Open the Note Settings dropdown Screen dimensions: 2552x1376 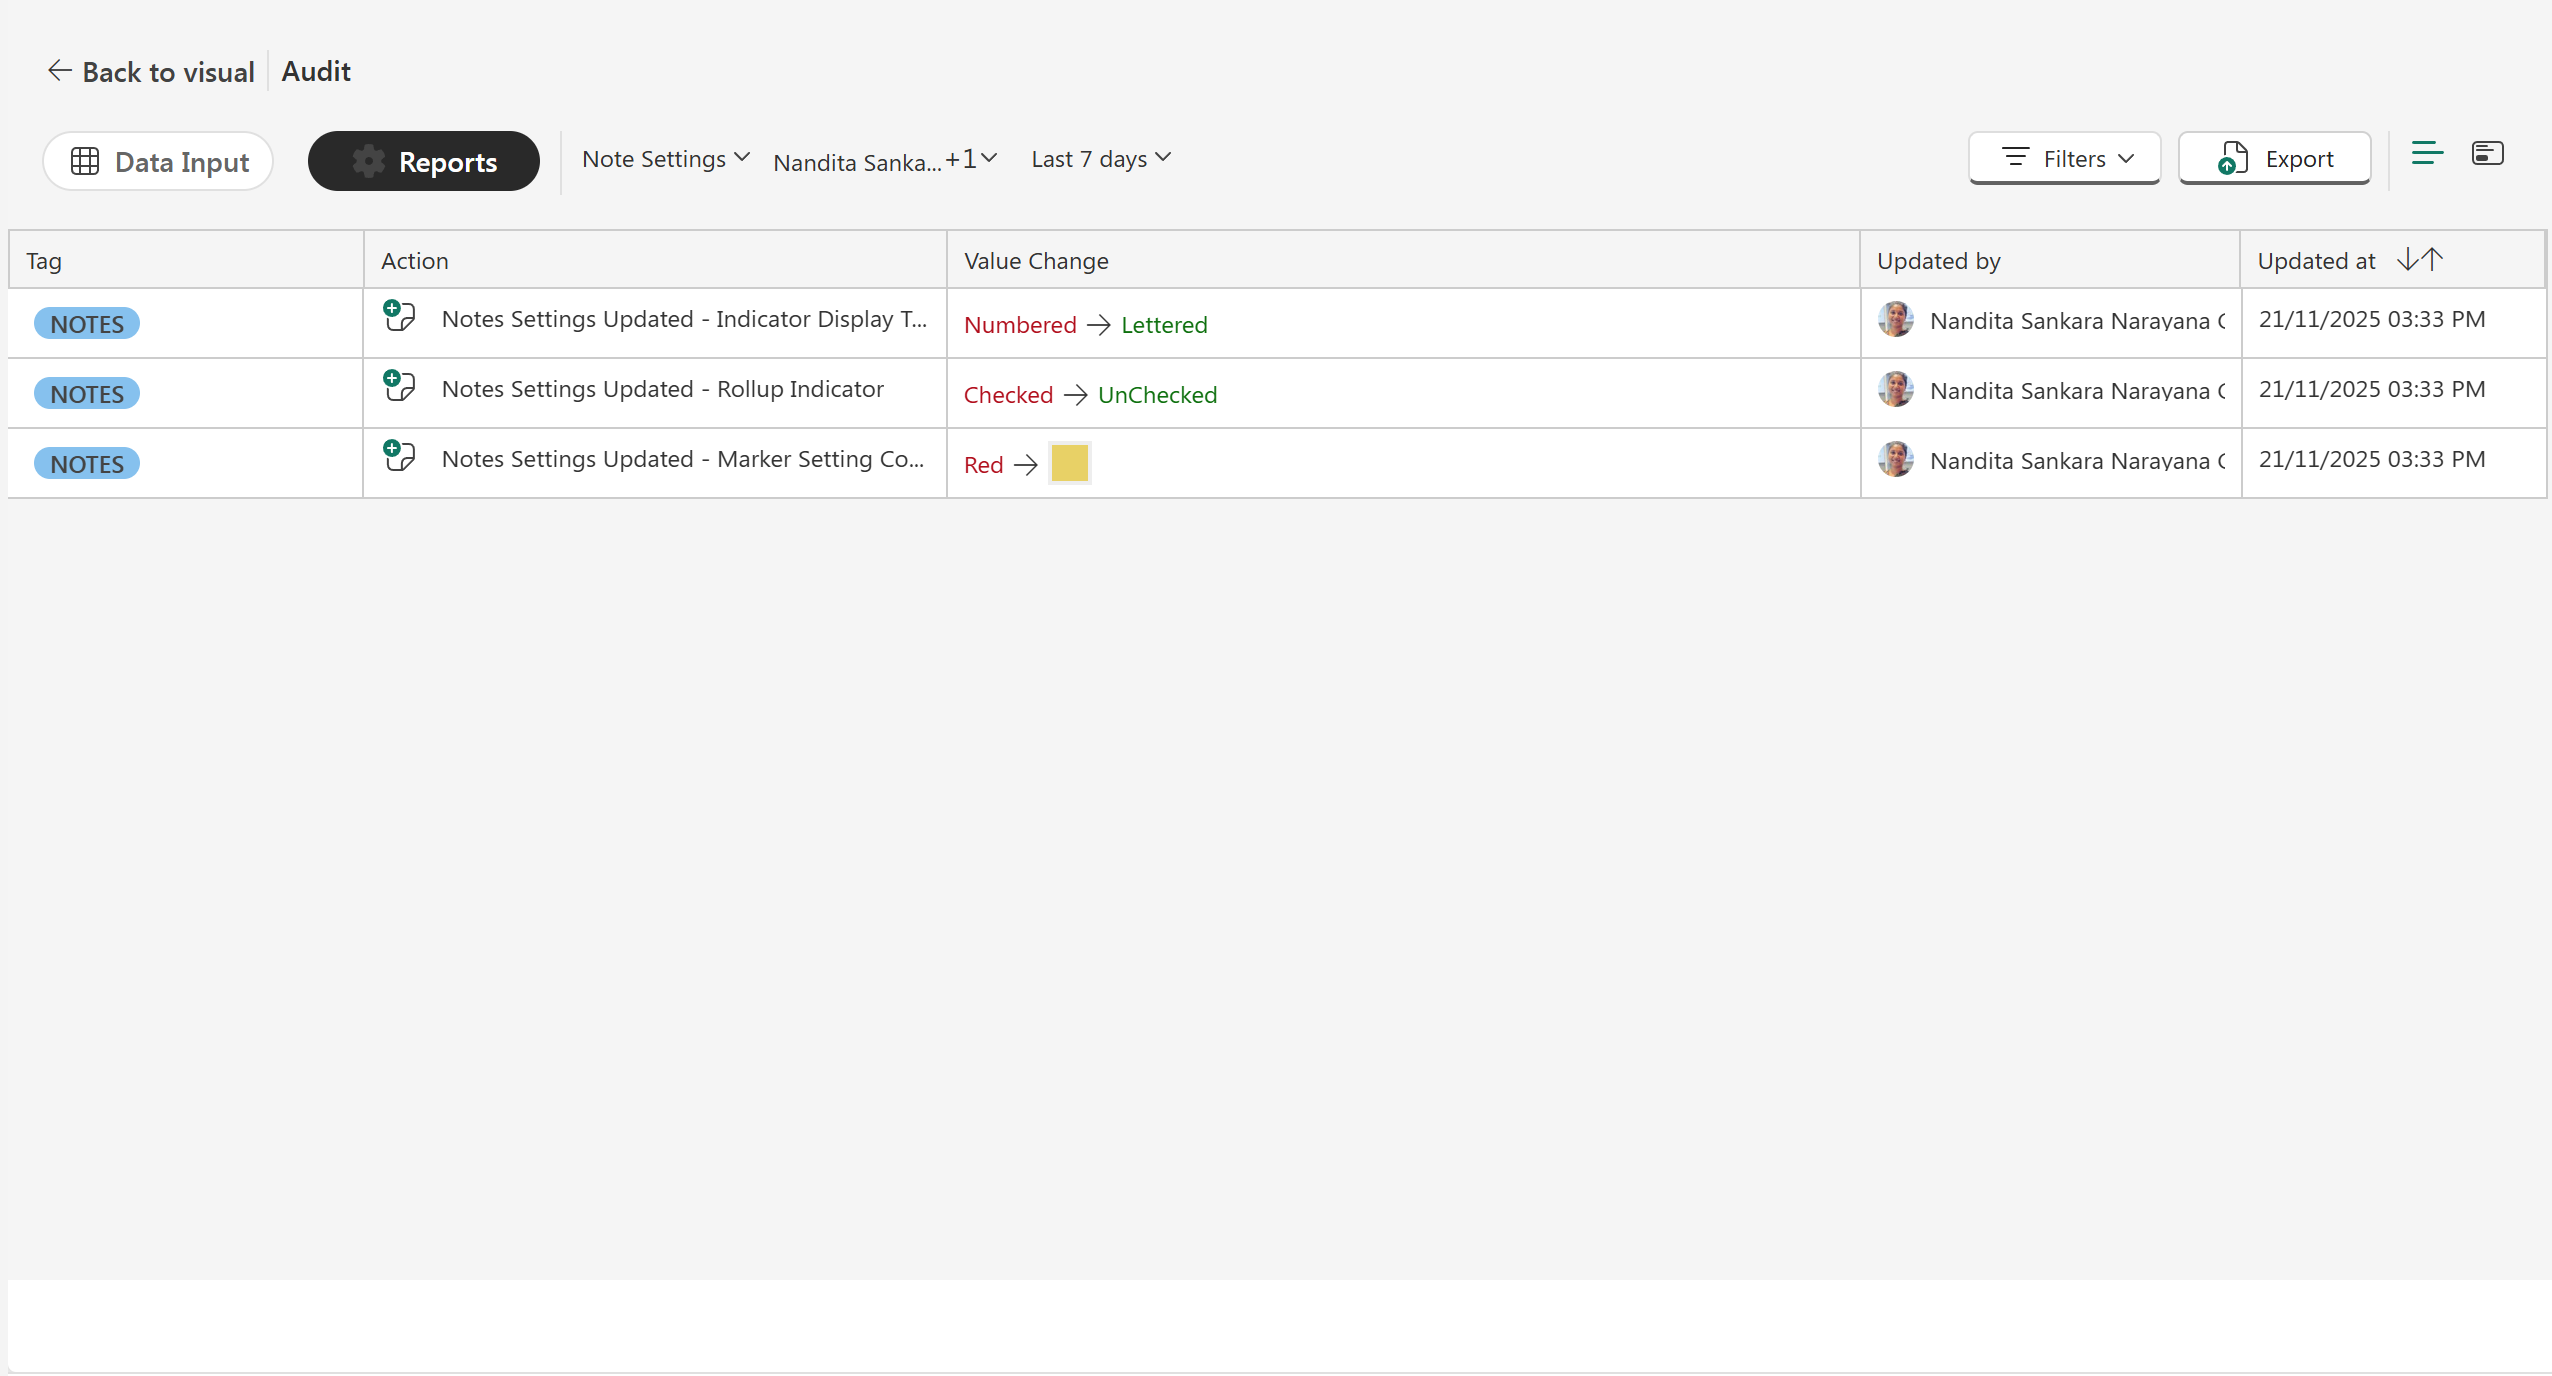click(x=666, y=159)
